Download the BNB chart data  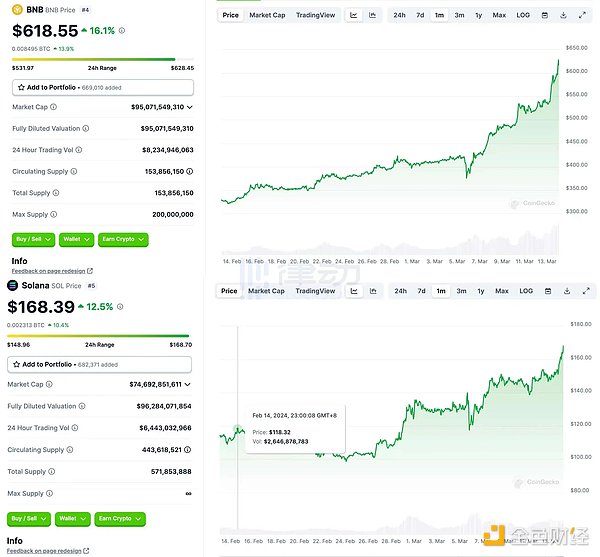(x=564, y=15)
